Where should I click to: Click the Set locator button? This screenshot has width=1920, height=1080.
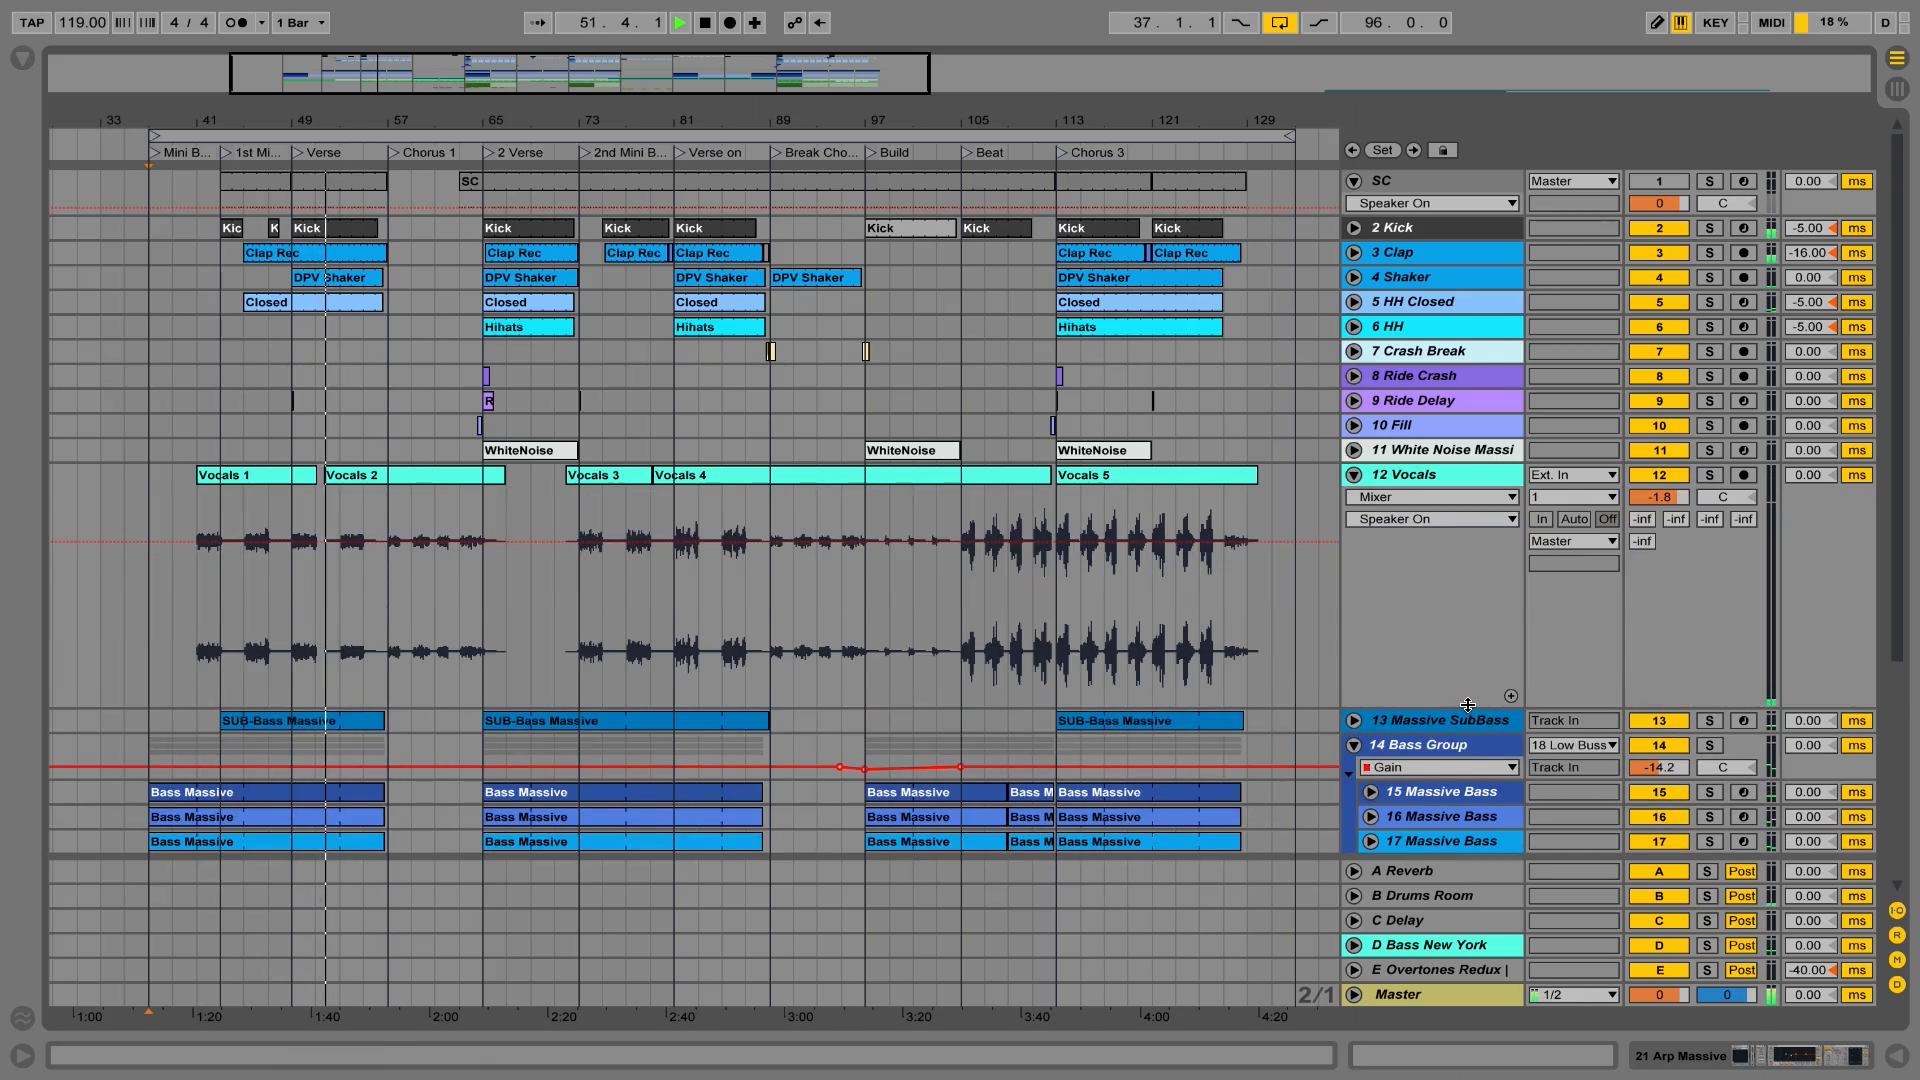coord(1382,150)
